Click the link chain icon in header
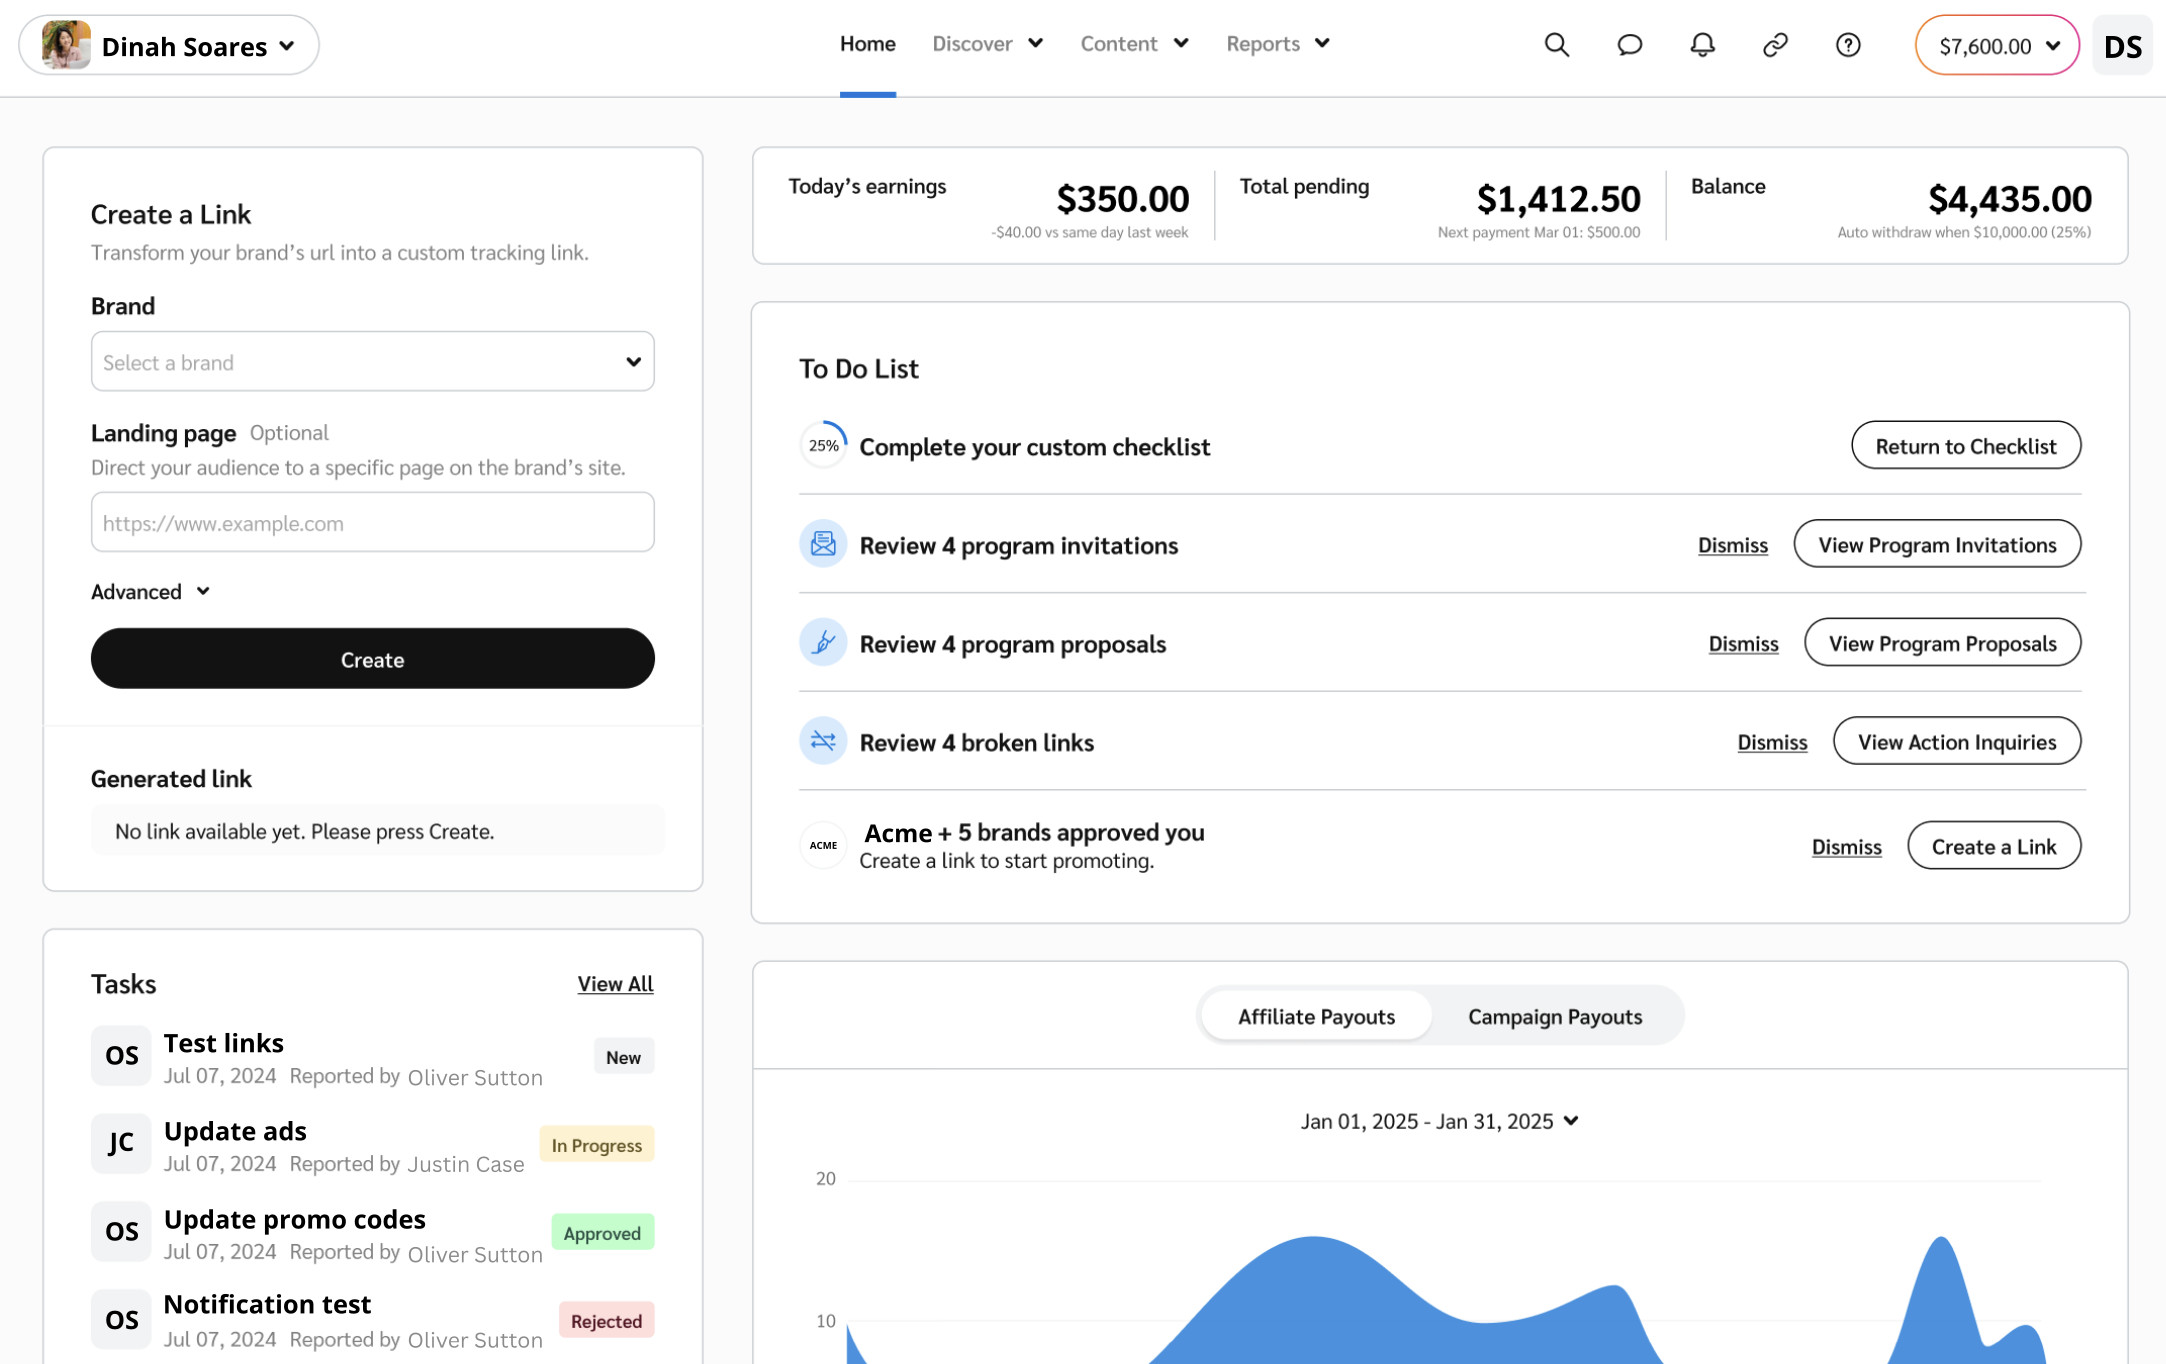This screenshot has height=1364, width=2166. (1775, 45)
